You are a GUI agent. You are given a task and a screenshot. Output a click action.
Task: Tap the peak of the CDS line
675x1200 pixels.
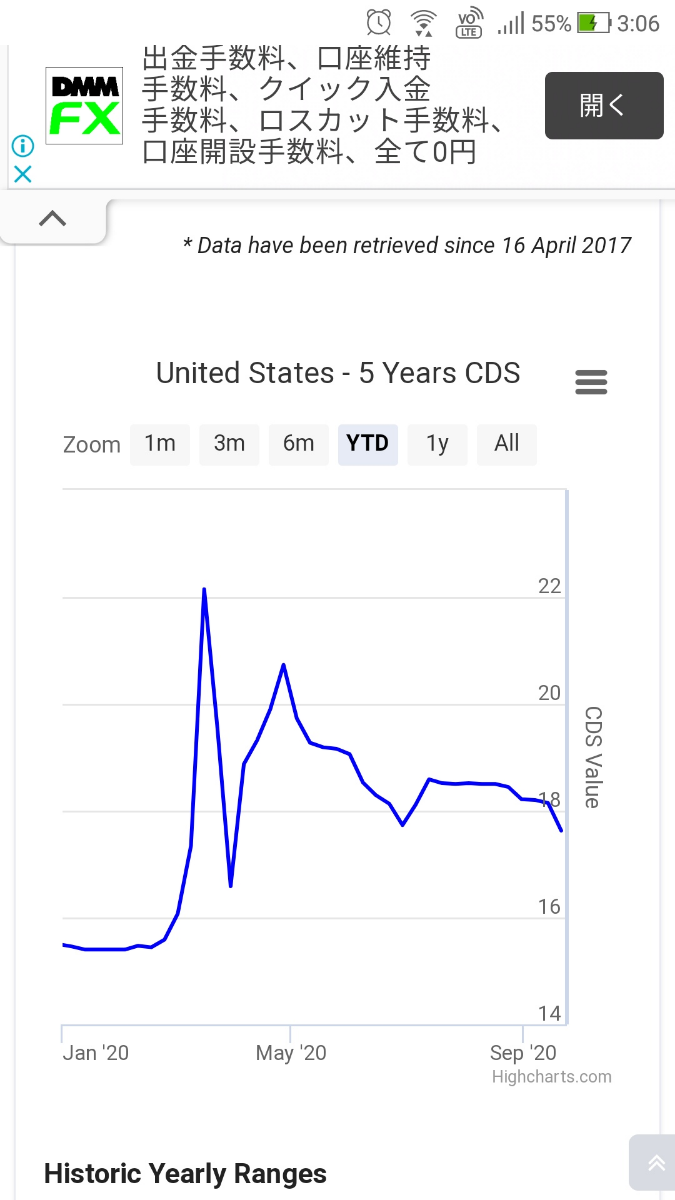point(204,590)
